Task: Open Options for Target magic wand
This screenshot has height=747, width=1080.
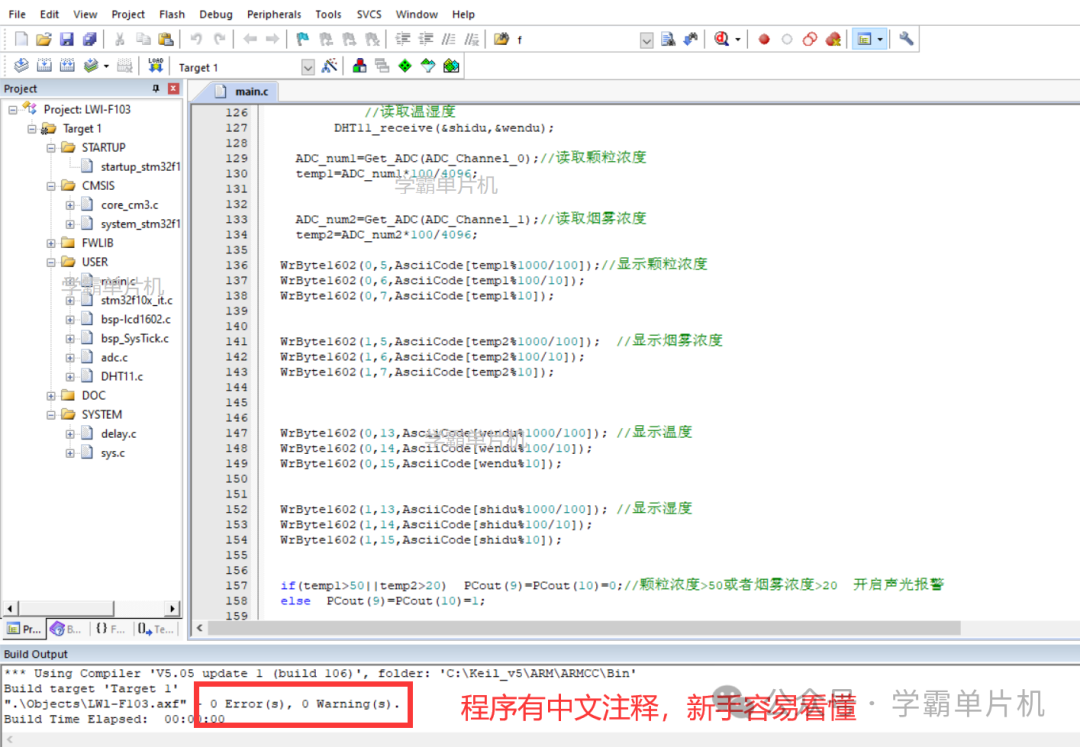Action: tap(329, 65)
